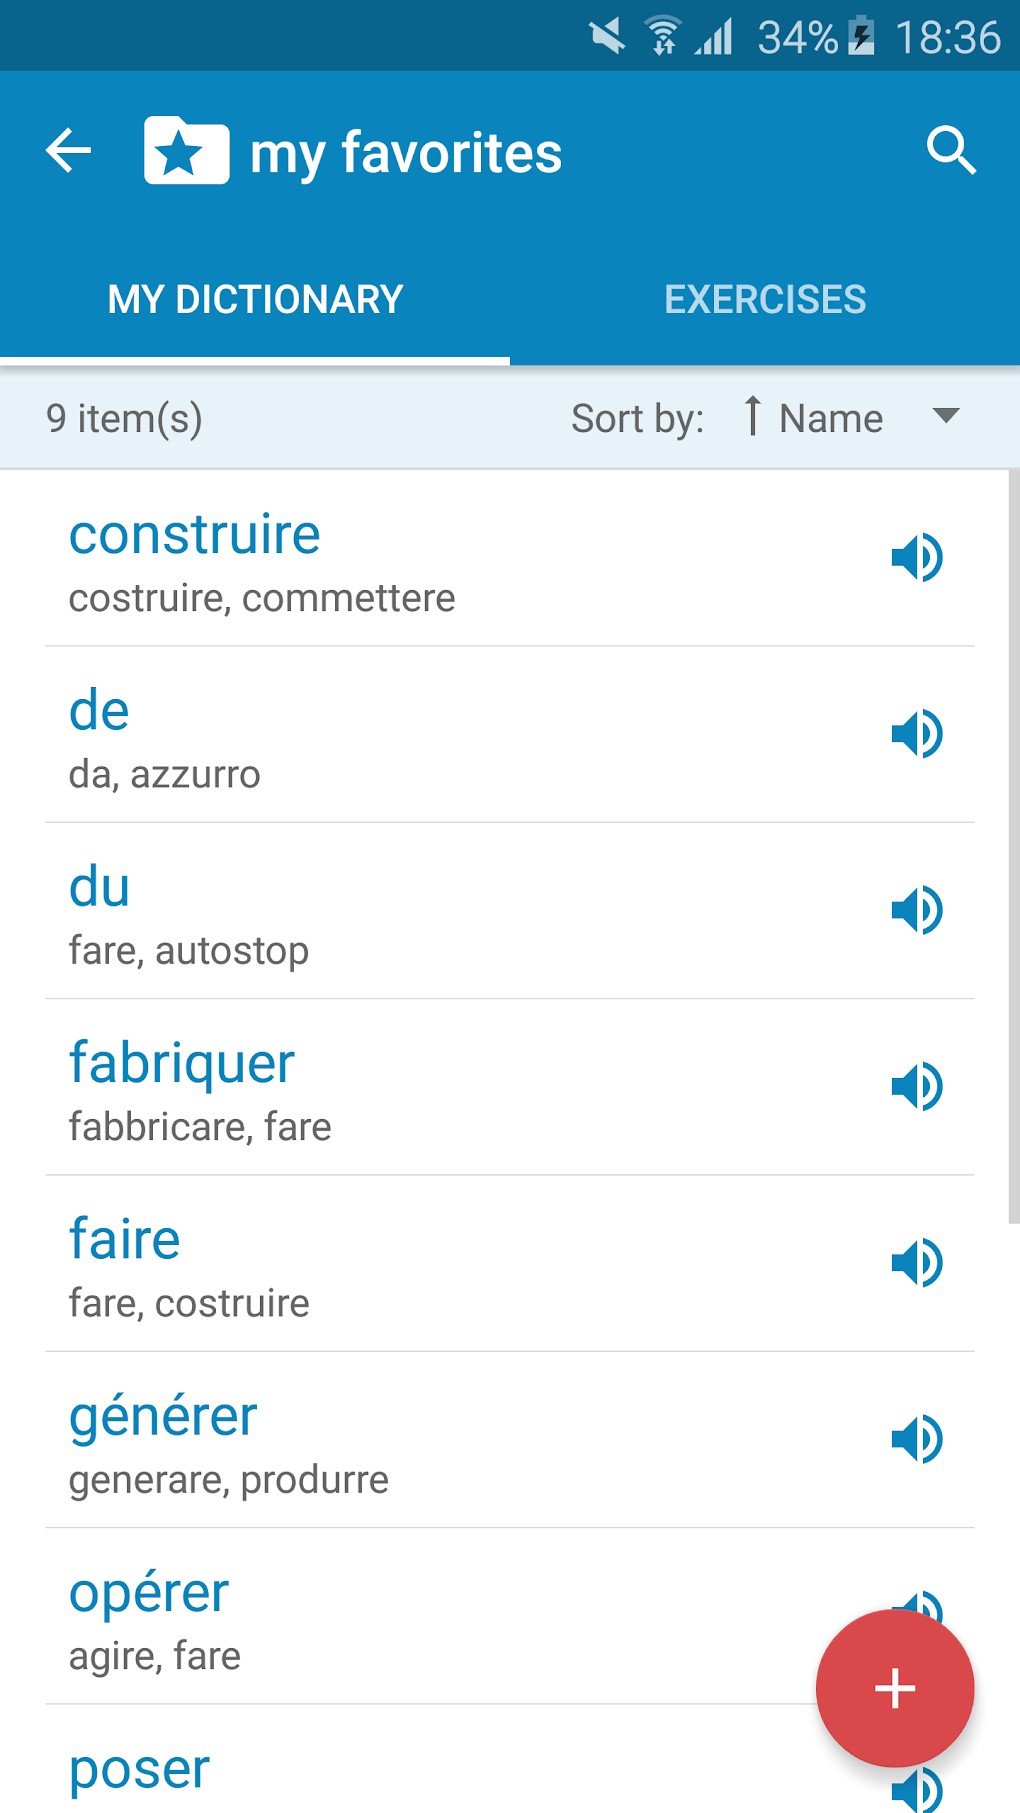Hear pronunciation of générer
This screenshot has height=1813, width=1020.
point(916,1439)
